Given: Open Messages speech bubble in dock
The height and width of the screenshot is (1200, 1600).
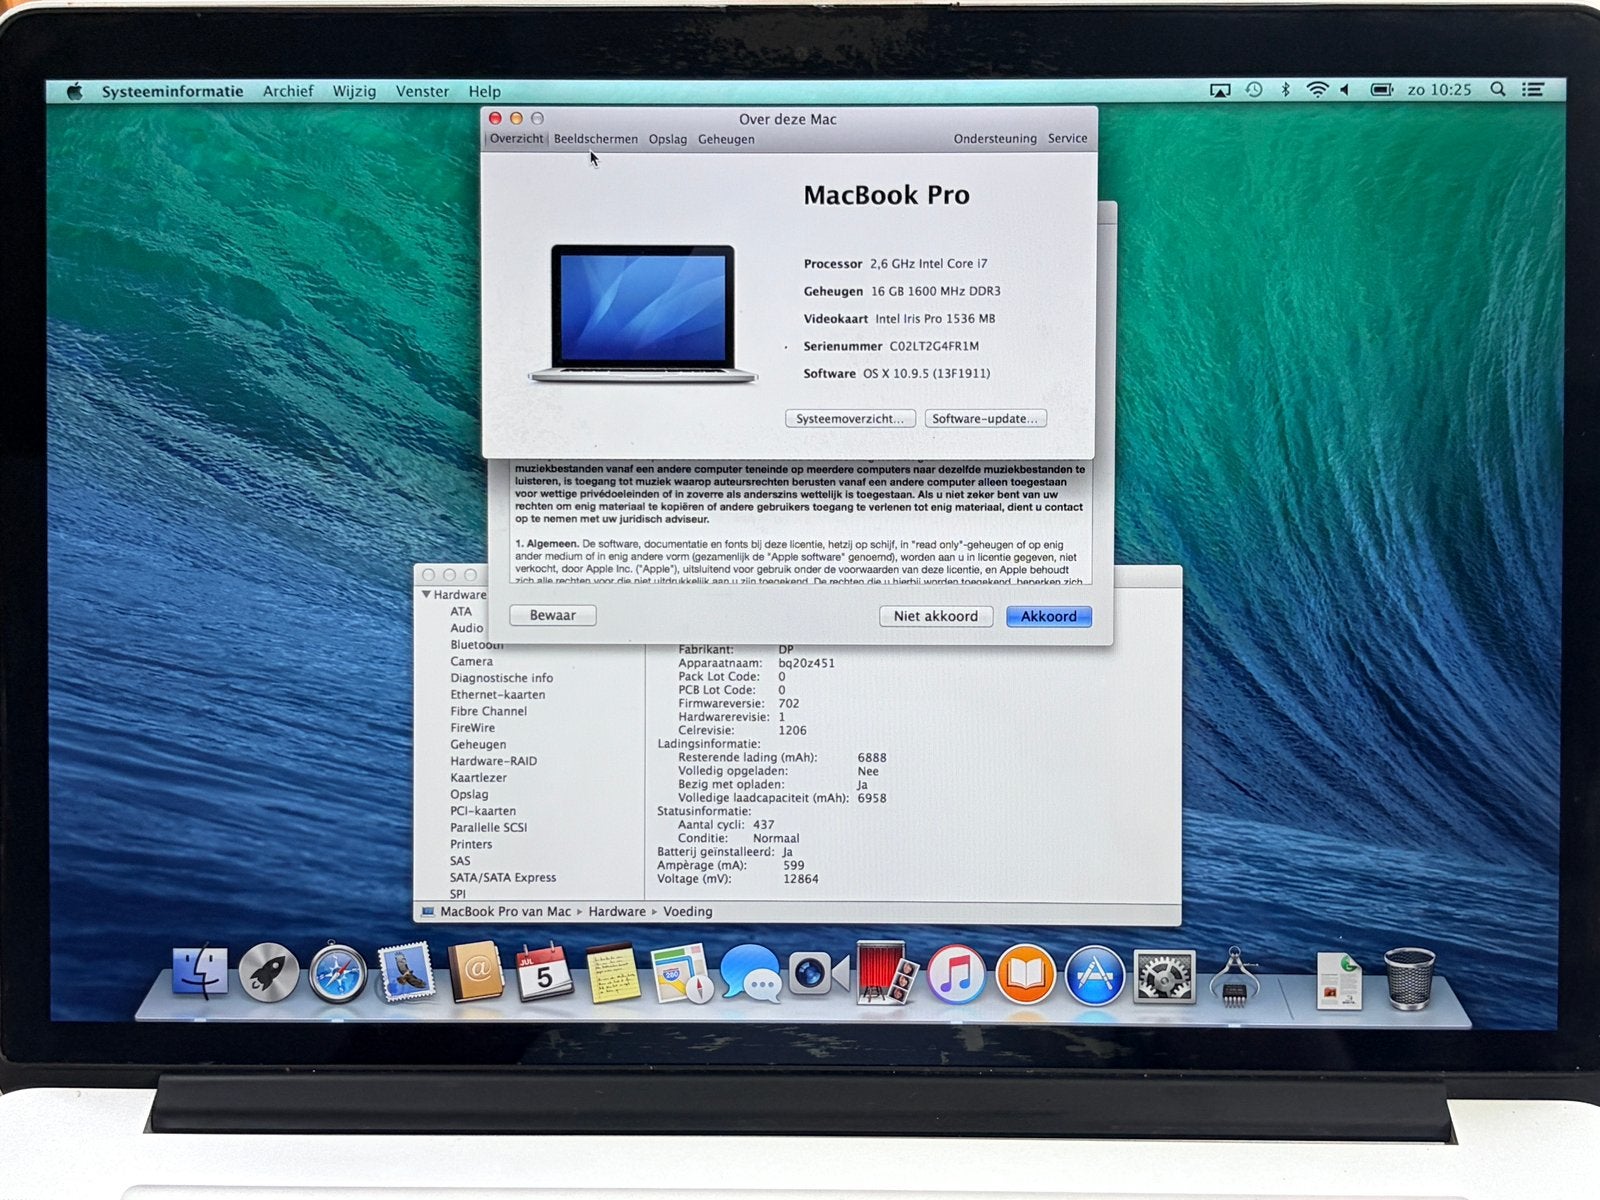Looking at the screenshot, I should (x=750, y=973).
